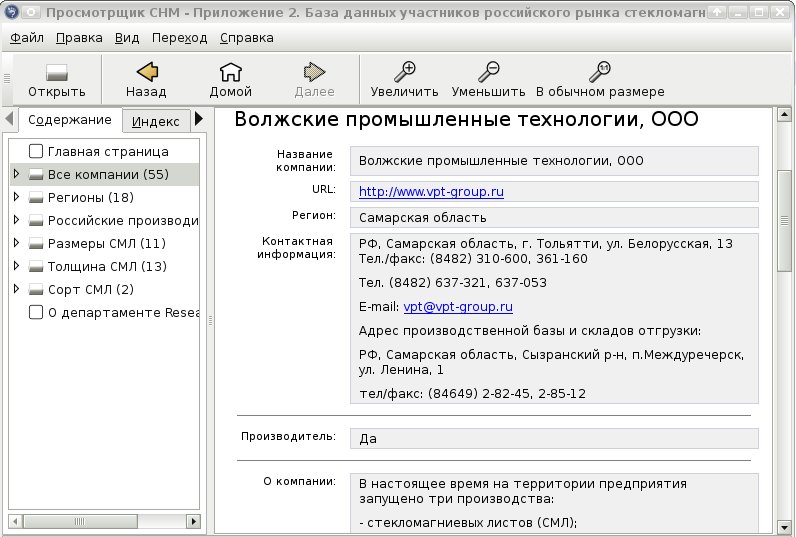Expand the Толщина СМЛ (13) tree node
The height and width of the screenshot is (537, 796).
click(16, 266)
